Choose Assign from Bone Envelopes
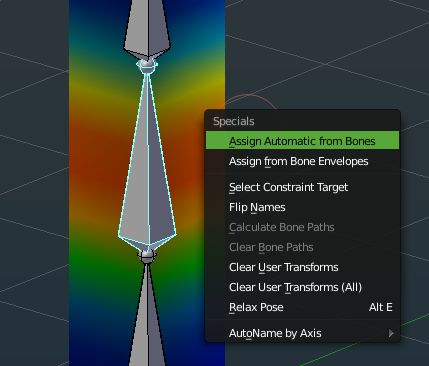Screen dimensions: 429x366 tap(302, 161)
